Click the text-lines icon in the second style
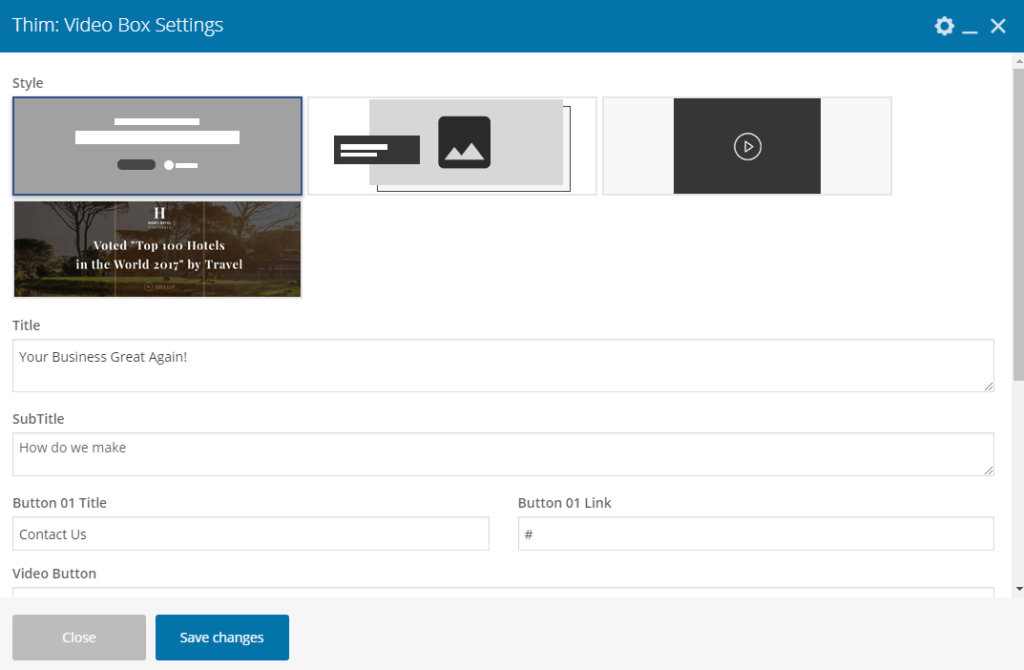Image resolution: width=1024 pixels, height=670 pixels. click(x=376, y=148)
